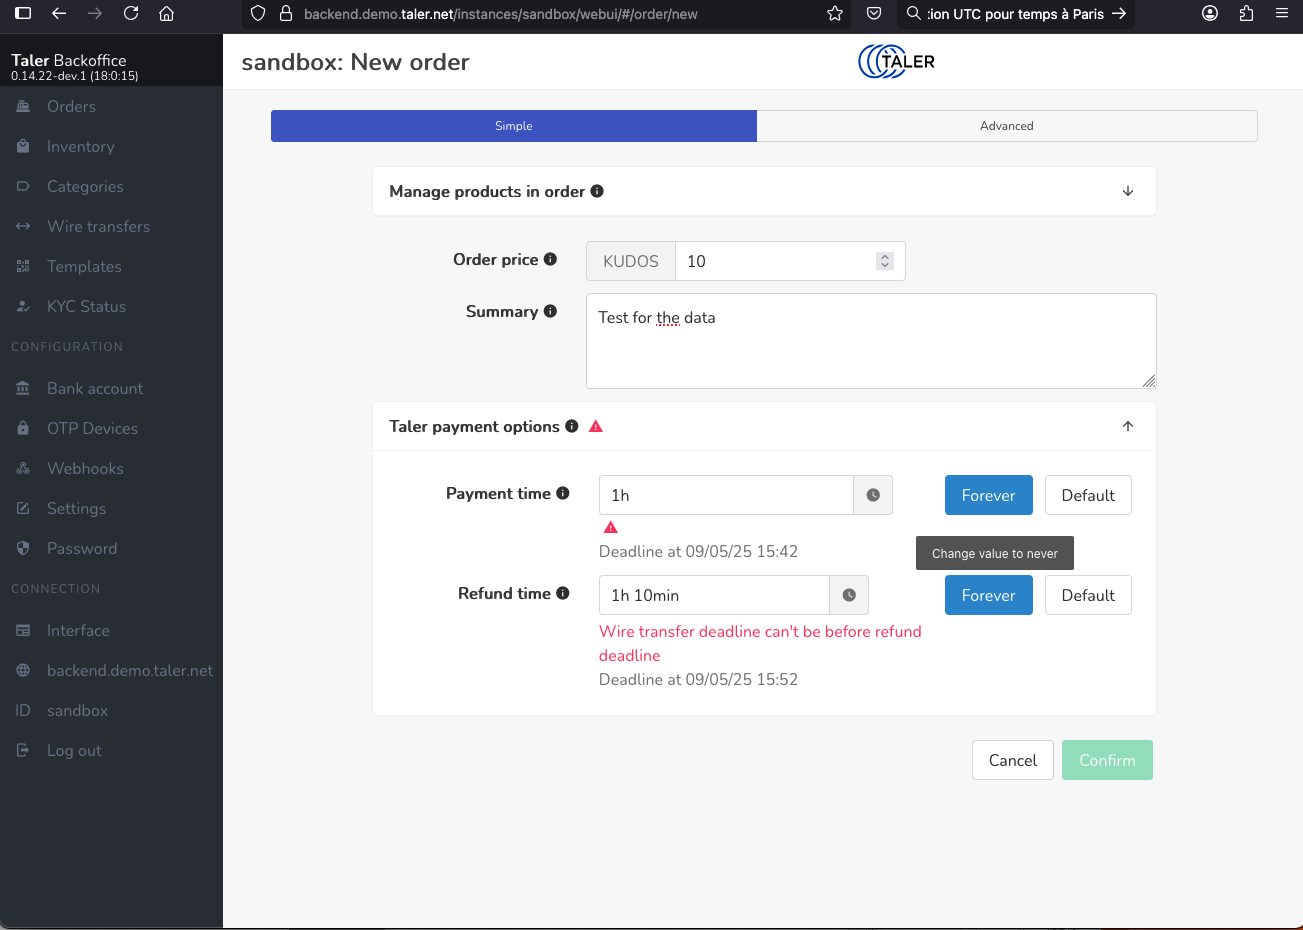The height and width of the screenshot is (930, 1303).
Task: Click the Taler logo in header
Action: click(896, 61)
